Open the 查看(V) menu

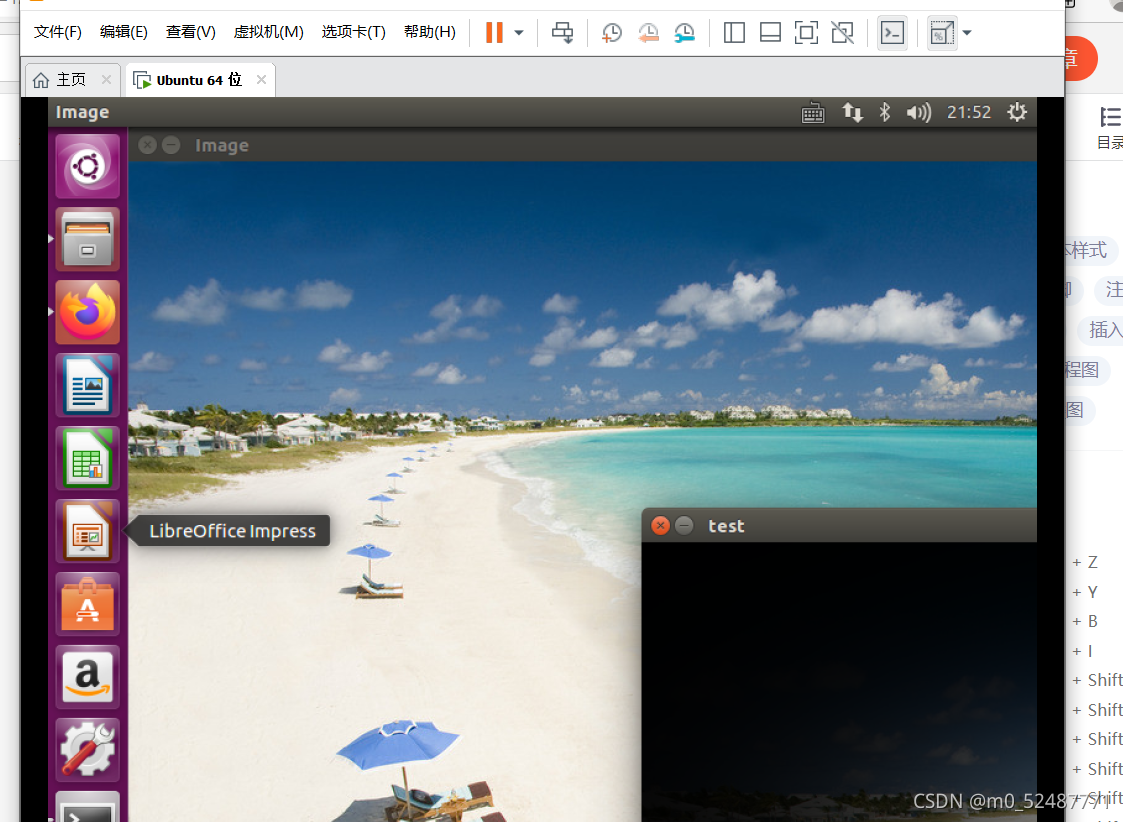[x=191, y=32]
